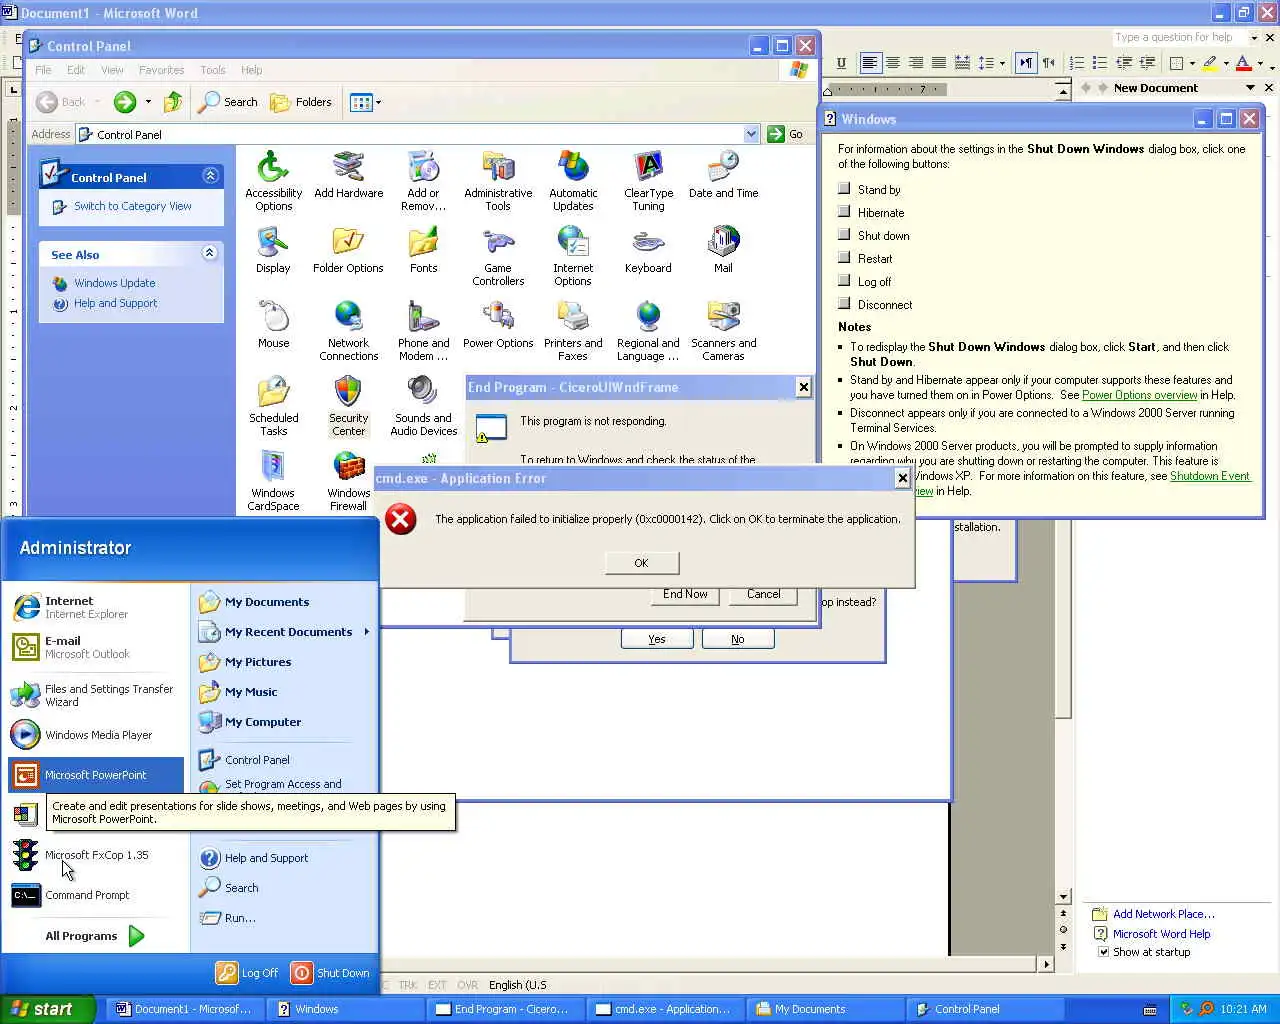Expand All Programs in Start menu
The image size is (1280, 1024).
[95, 936]
